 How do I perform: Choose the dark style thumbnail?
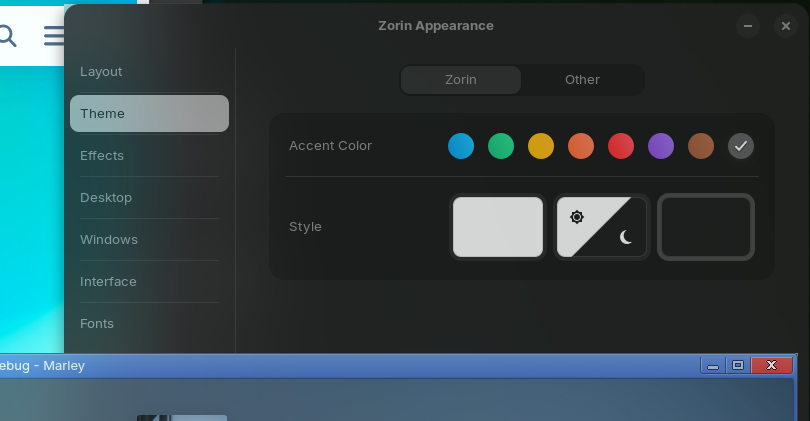click(x=706, y=227)
